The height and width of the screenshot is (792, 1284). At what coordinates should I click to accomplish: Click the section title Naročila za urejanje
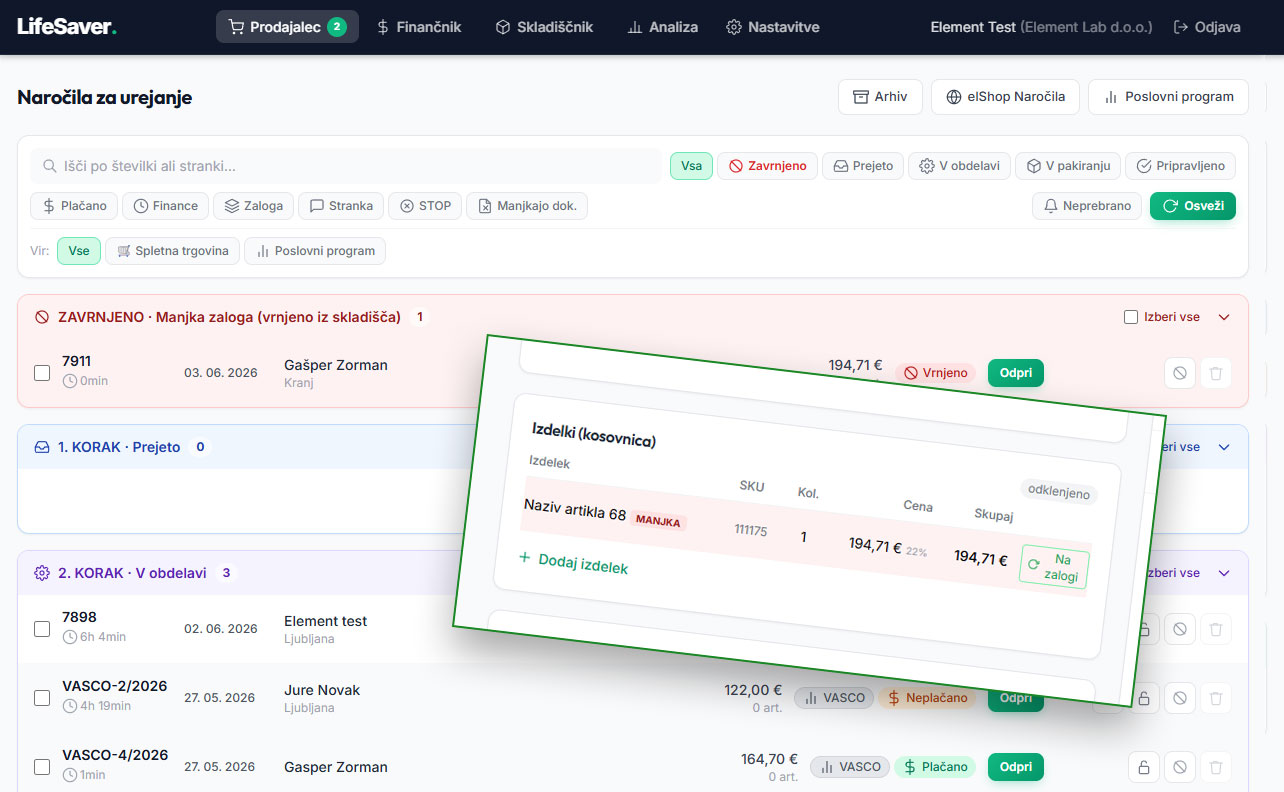pyautogui.click(x=105, y=97)
